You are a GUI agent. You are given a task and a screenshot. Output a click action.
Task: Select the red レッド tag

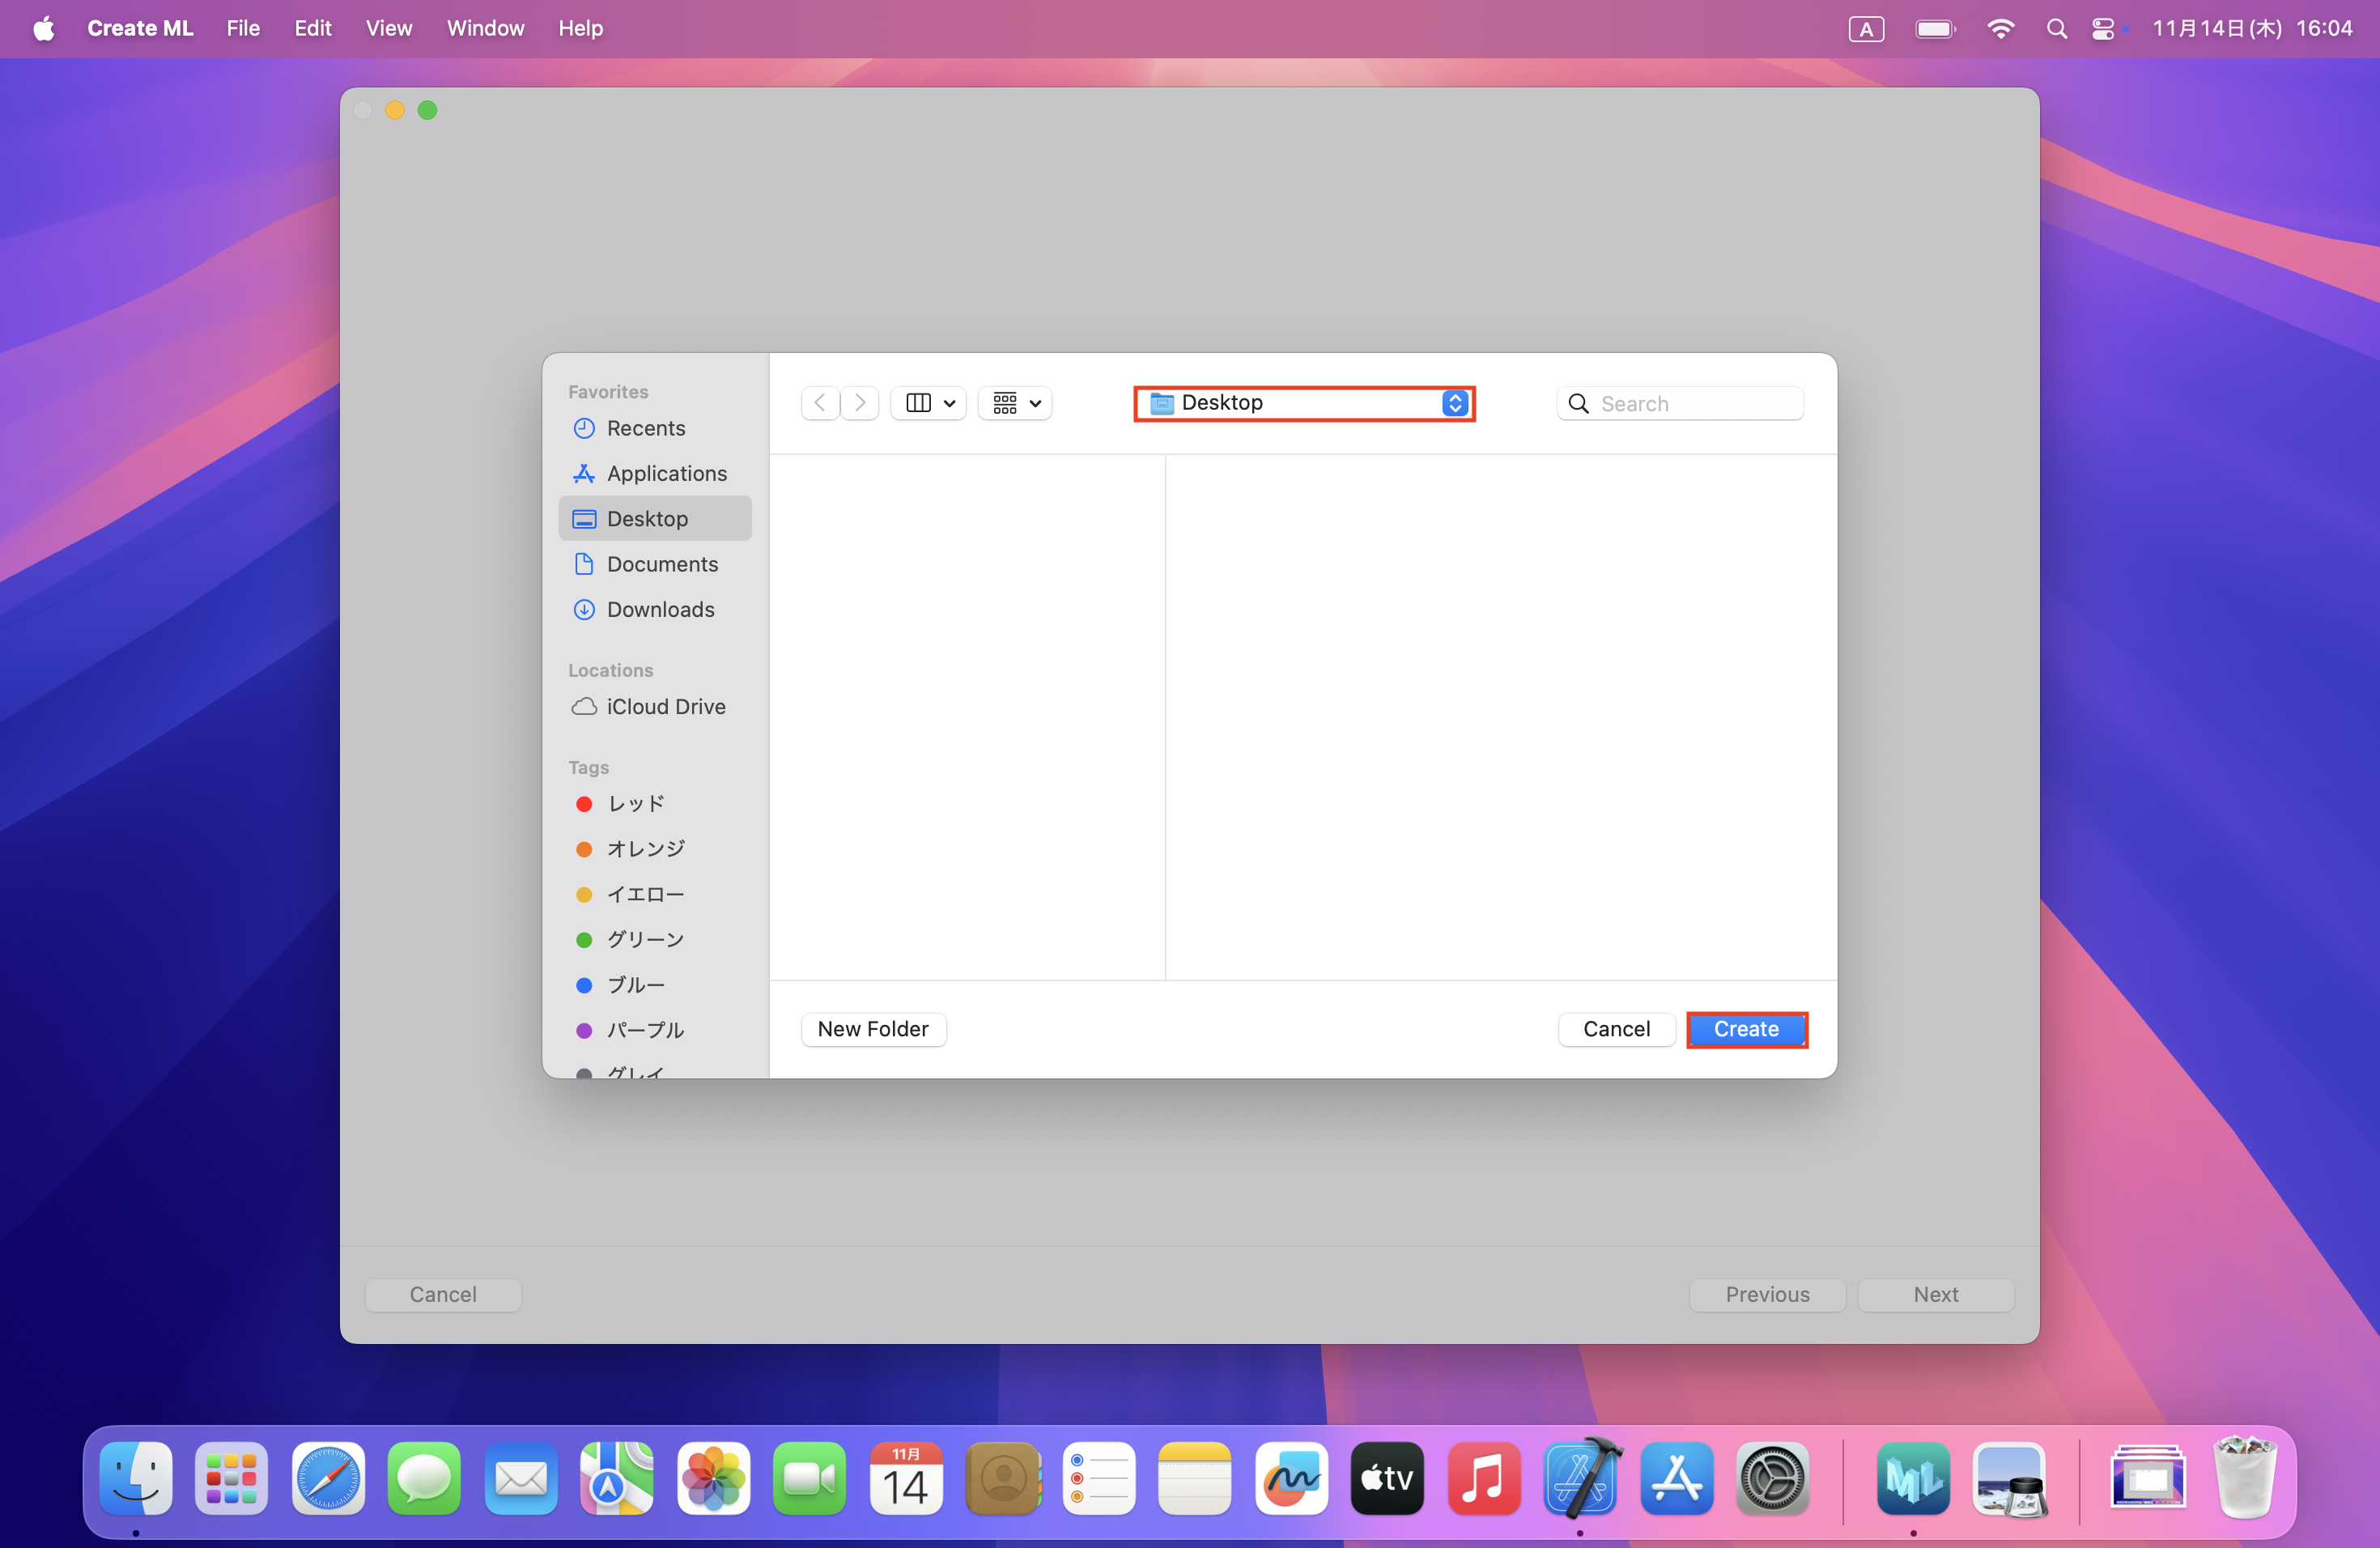(x=635, y=804)
